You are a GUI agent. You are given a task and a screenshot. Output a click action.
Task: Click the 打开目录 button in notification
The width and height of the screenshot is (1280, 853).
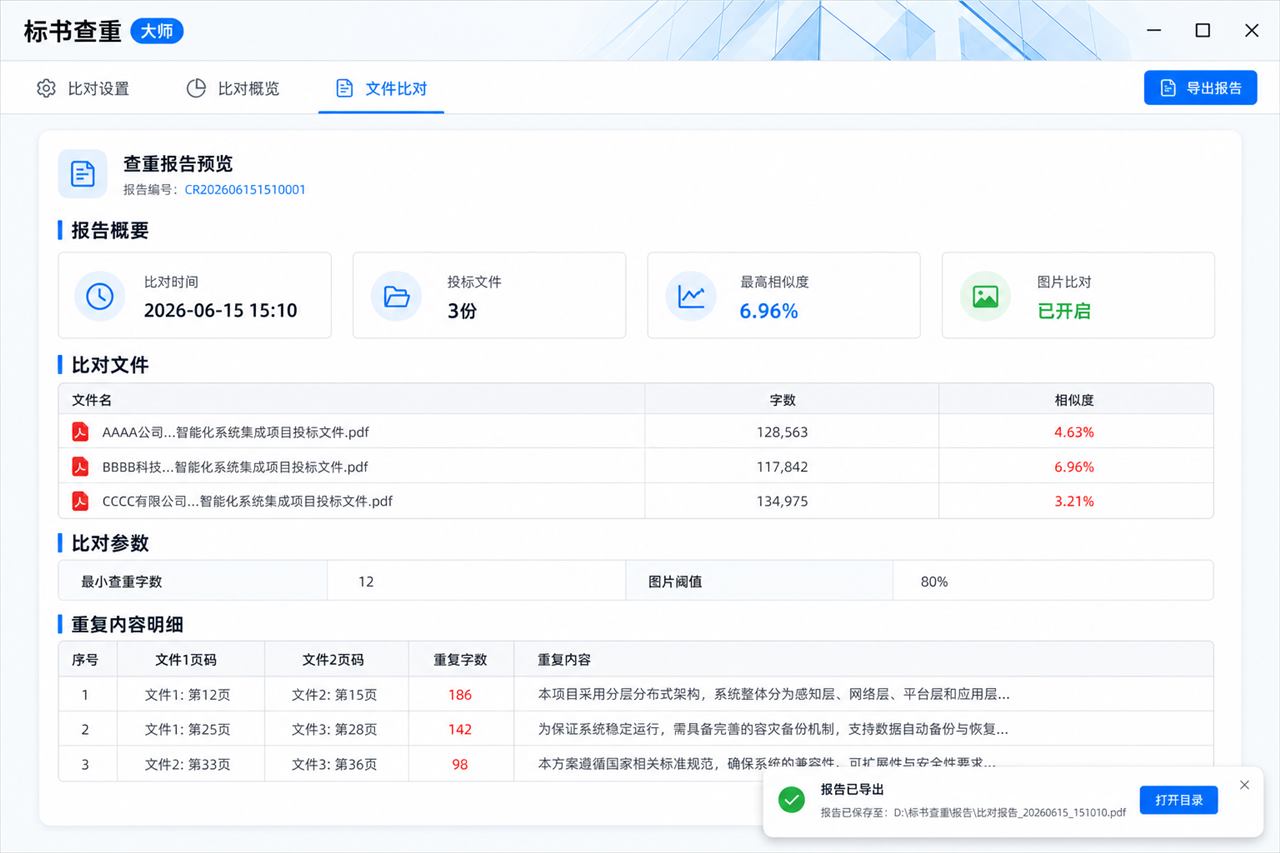point(1179,800)
